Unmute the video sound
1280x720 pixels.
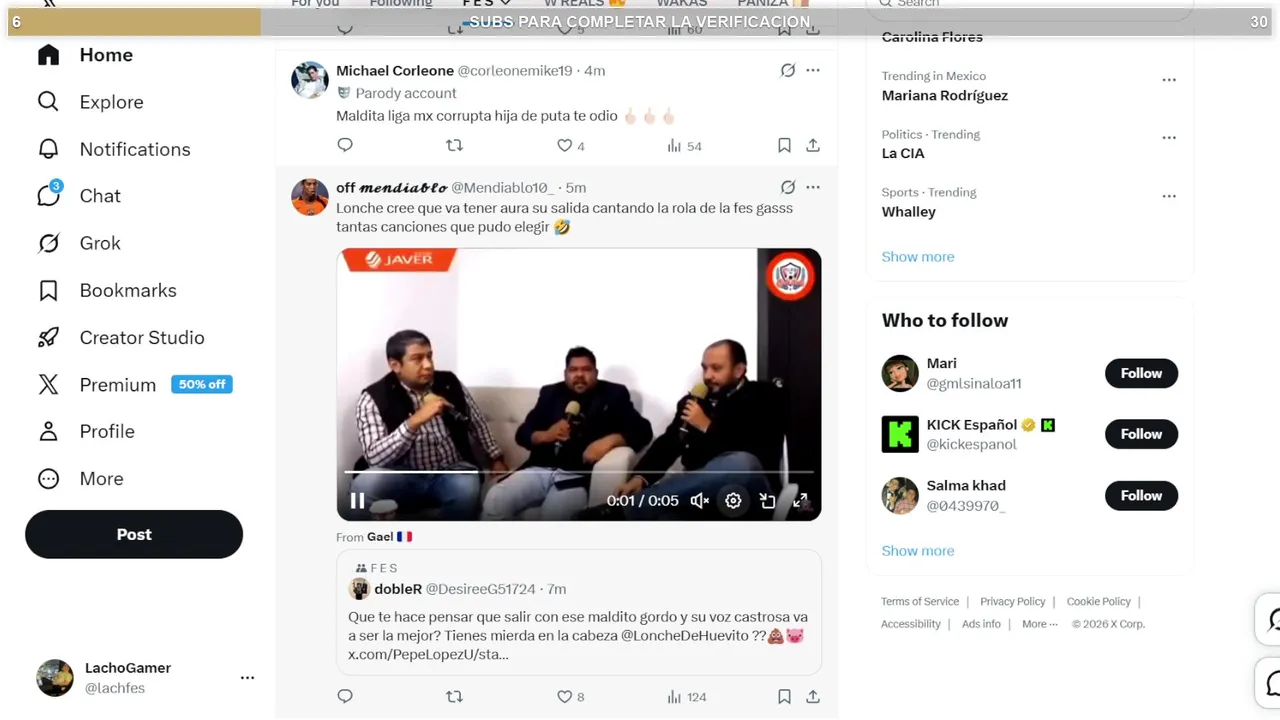click(700, 501)
